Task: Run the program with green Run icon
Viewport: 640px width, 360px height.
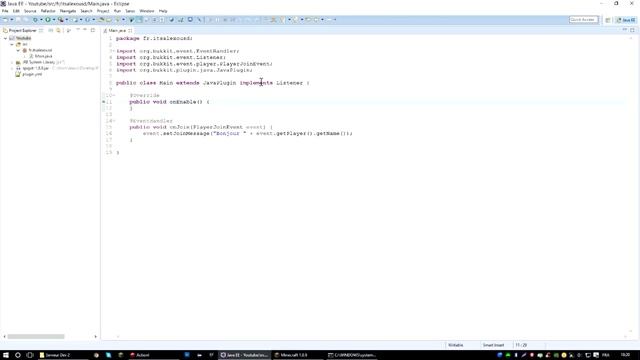Action: click(48, 20)
